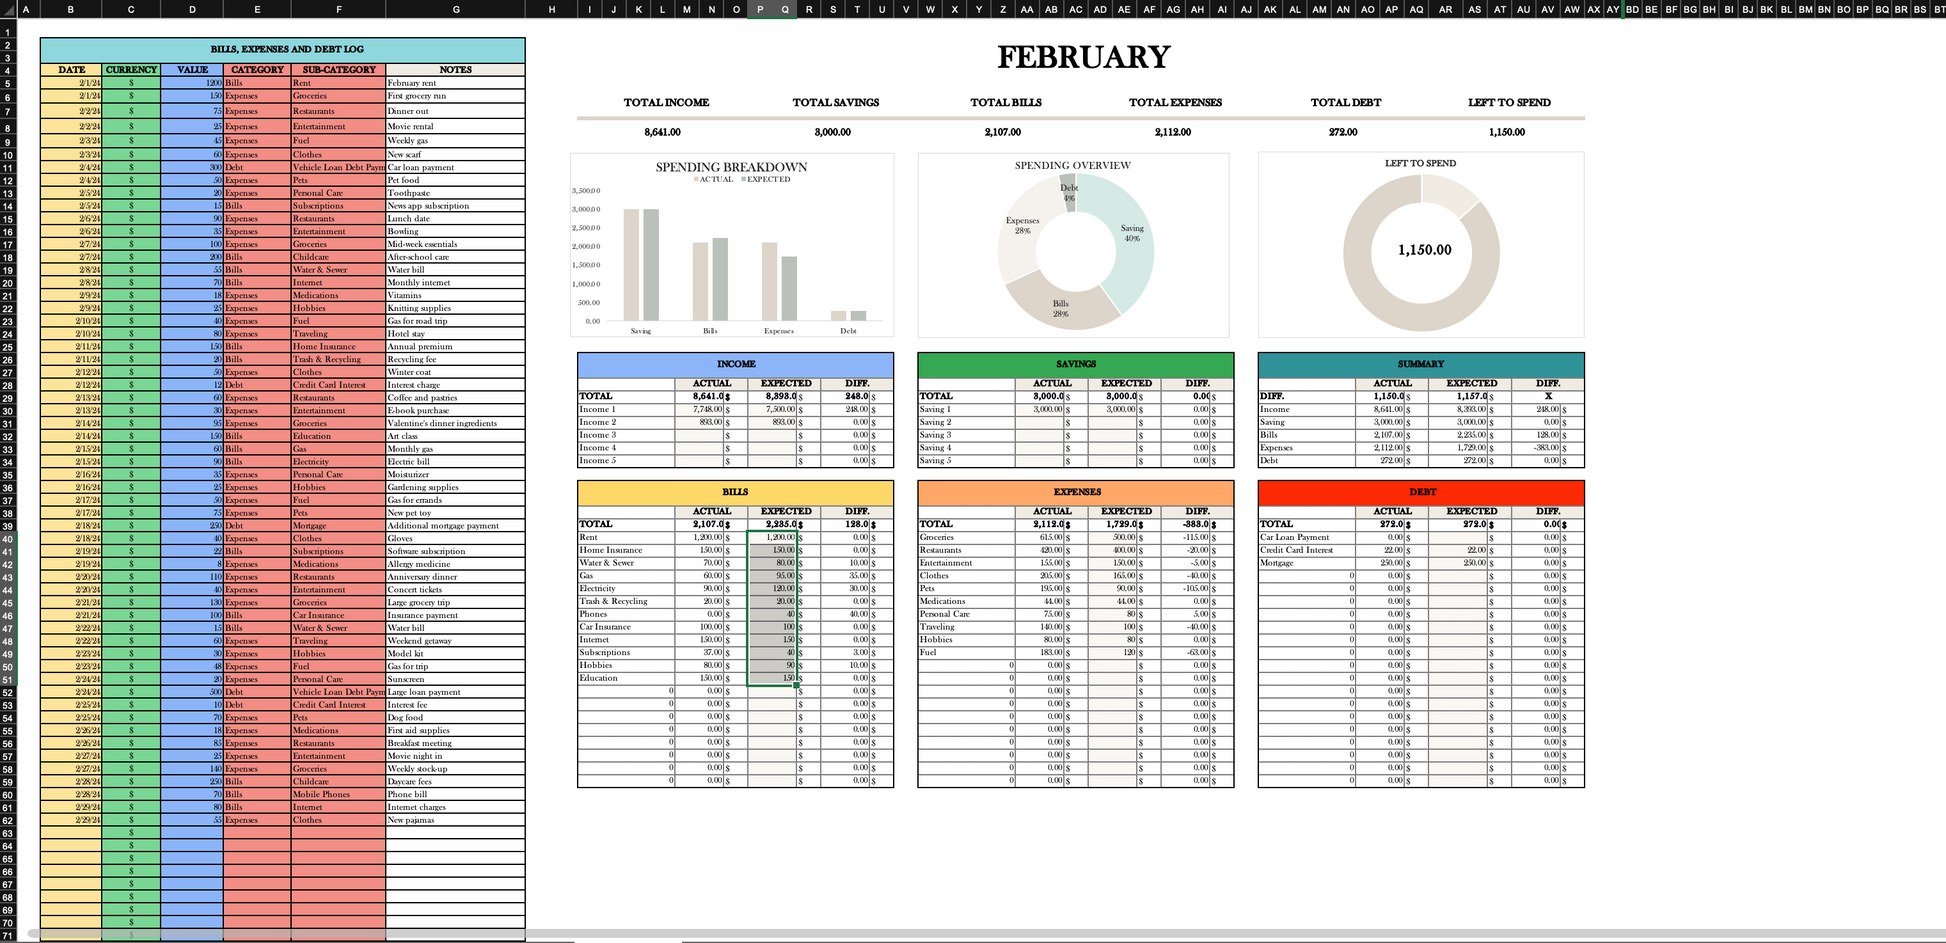
Task: Click the TOTAL DEBT label
Action: [x=1345, y=103]
